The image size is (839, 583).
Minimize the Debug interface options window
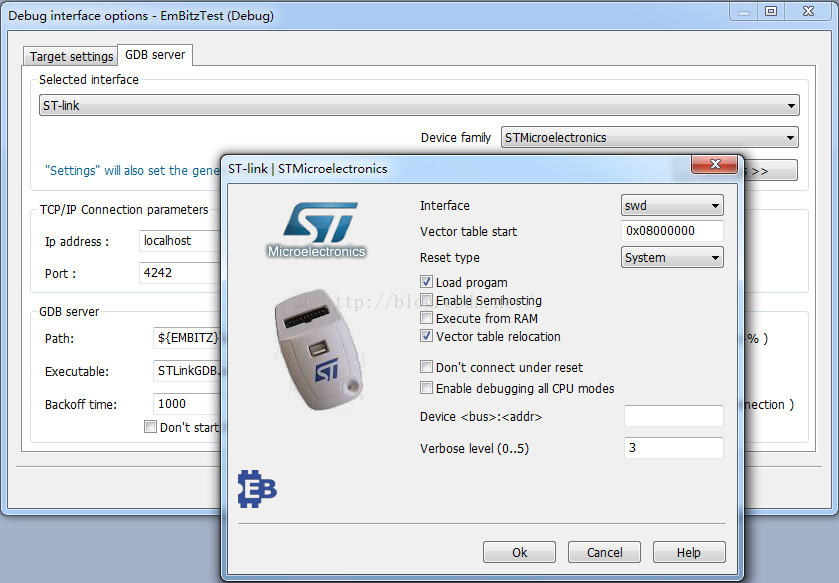744,11
